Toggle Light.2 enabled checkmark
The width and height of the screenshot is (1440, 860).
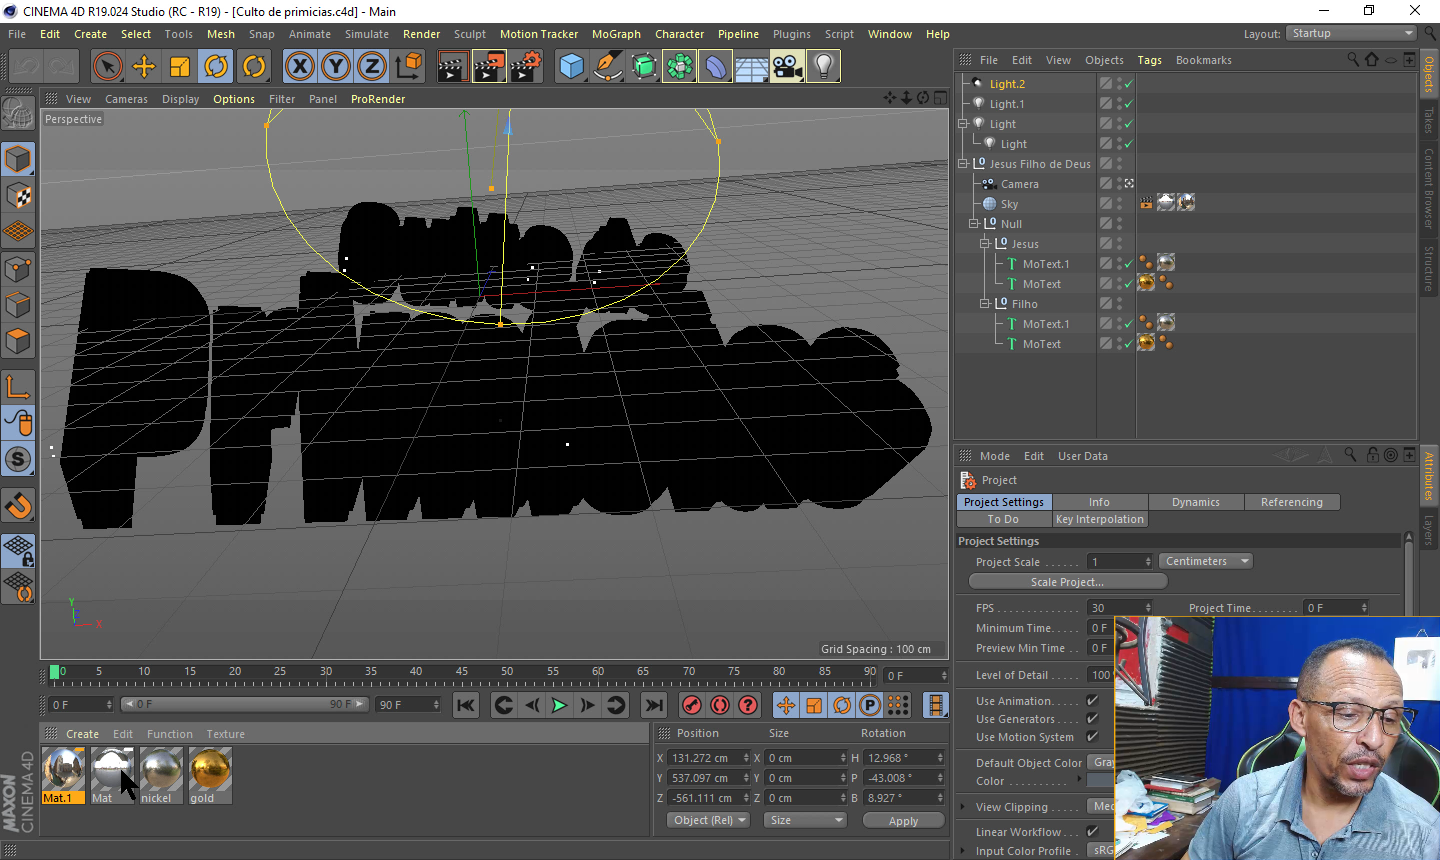click(1129, 84)
